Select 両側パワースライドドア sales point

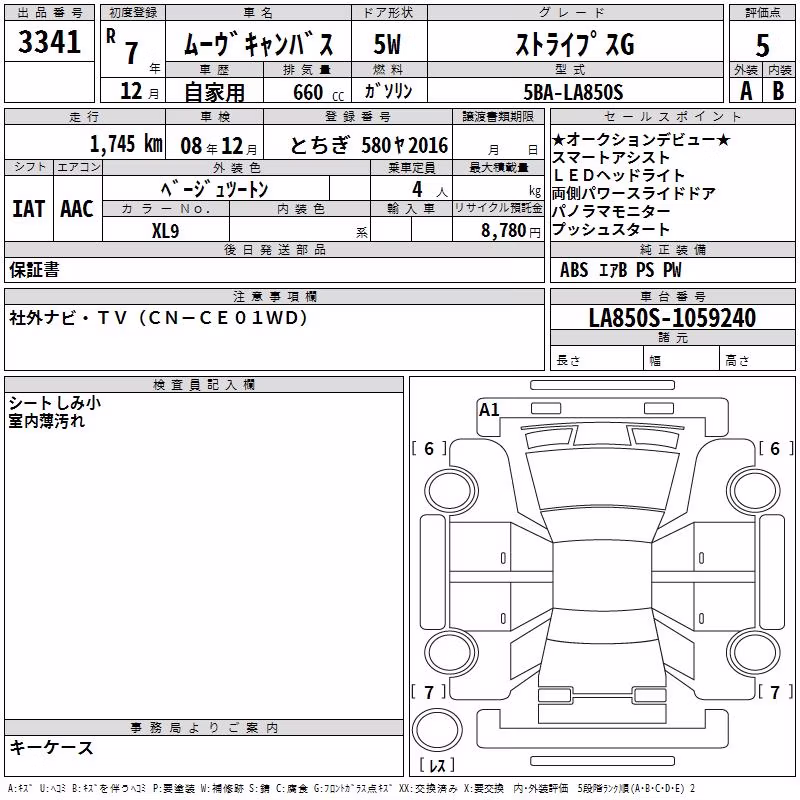[634, 193]
